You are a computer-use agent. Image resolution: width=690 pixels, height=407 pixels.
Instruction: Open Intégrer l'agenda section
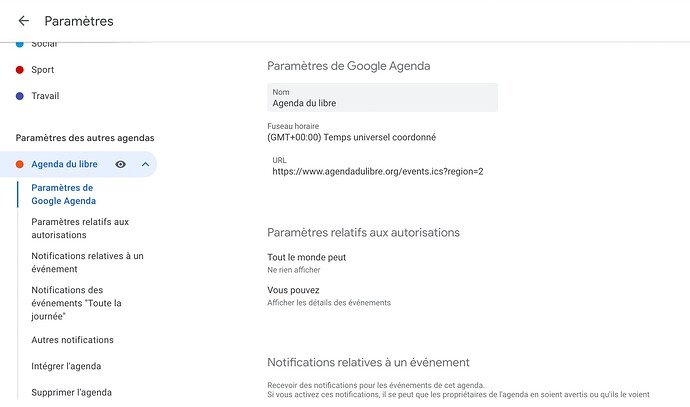tap(66, 366)
